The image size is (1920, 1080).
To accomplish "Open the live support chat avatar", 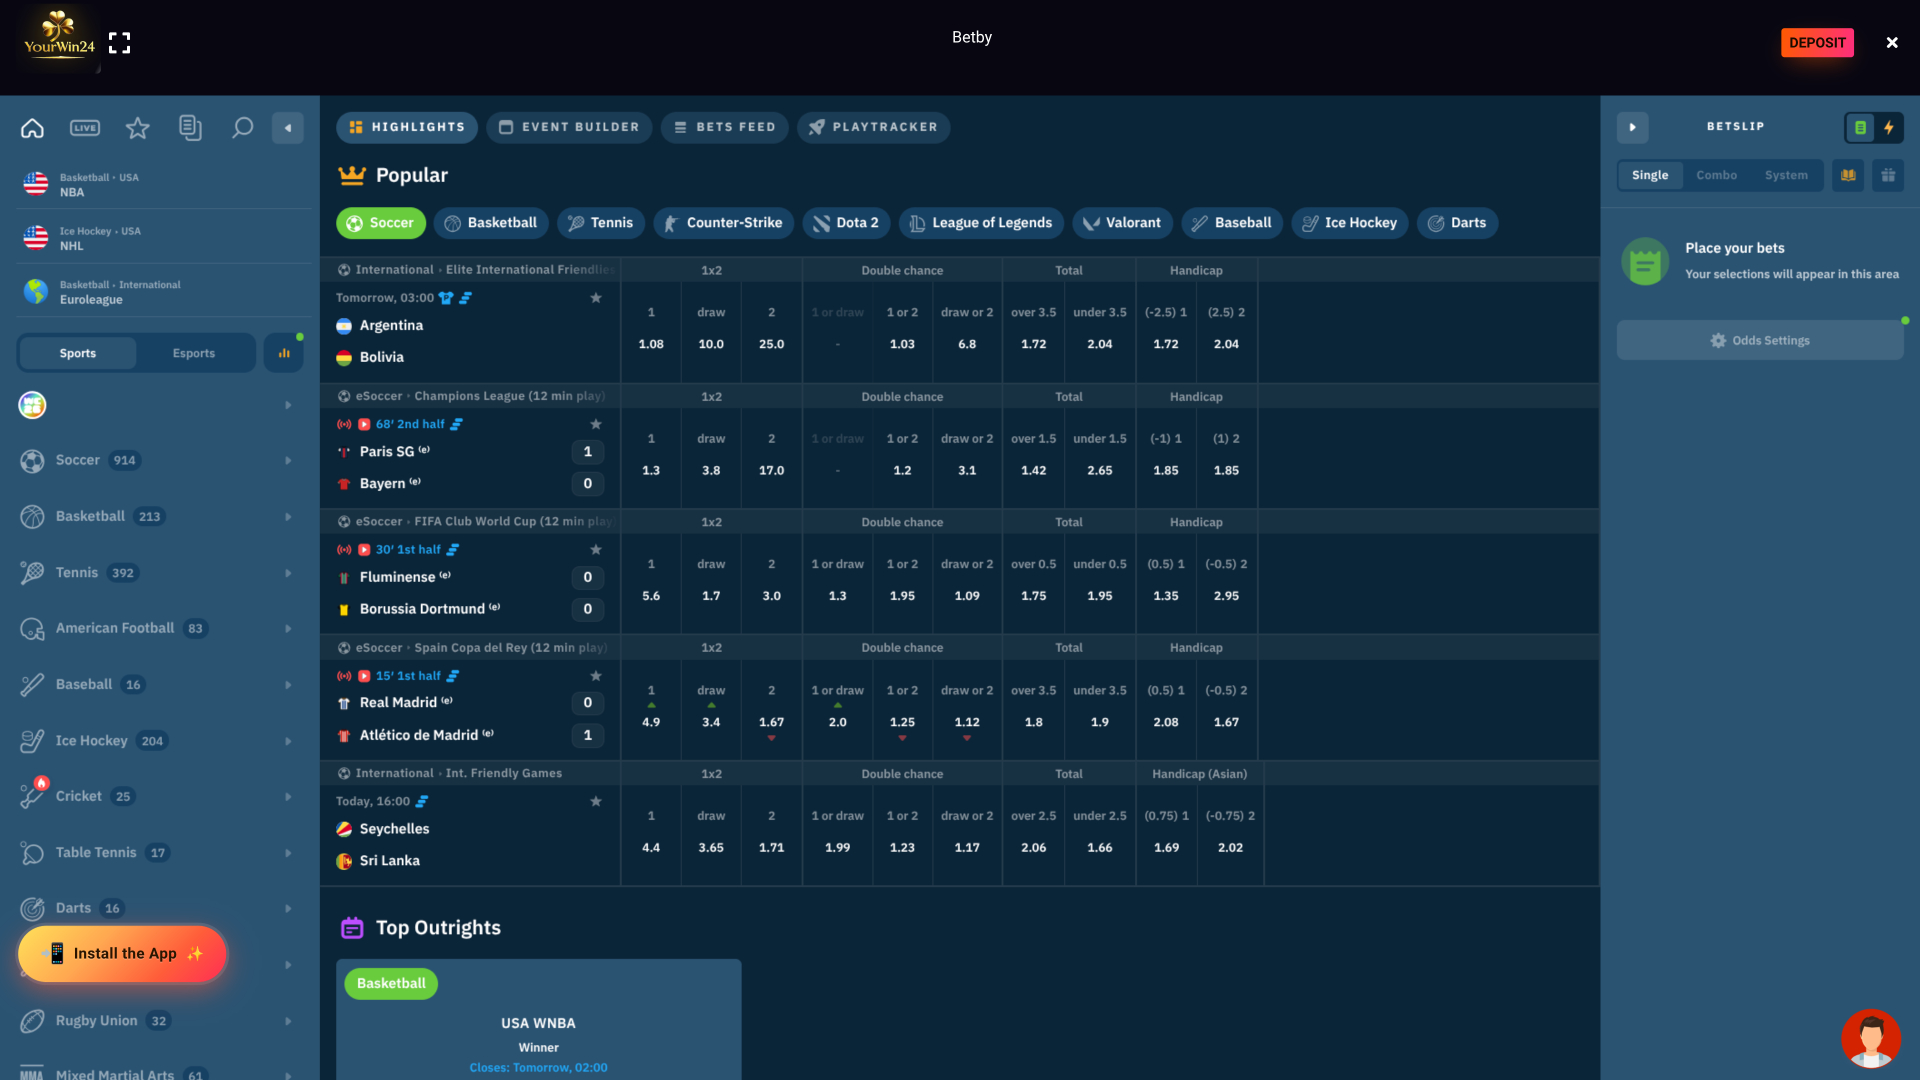I will coord(1871,1039).
